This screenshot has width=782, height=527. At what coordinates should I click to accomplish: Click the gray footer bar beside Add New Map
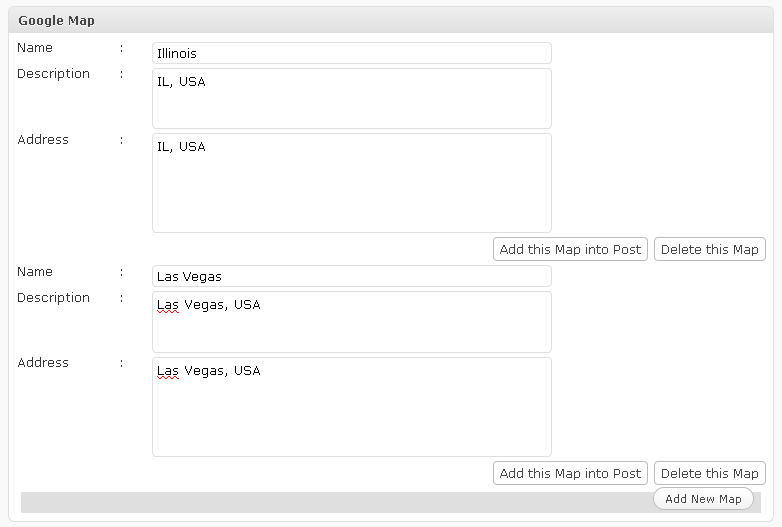point(337,503)
